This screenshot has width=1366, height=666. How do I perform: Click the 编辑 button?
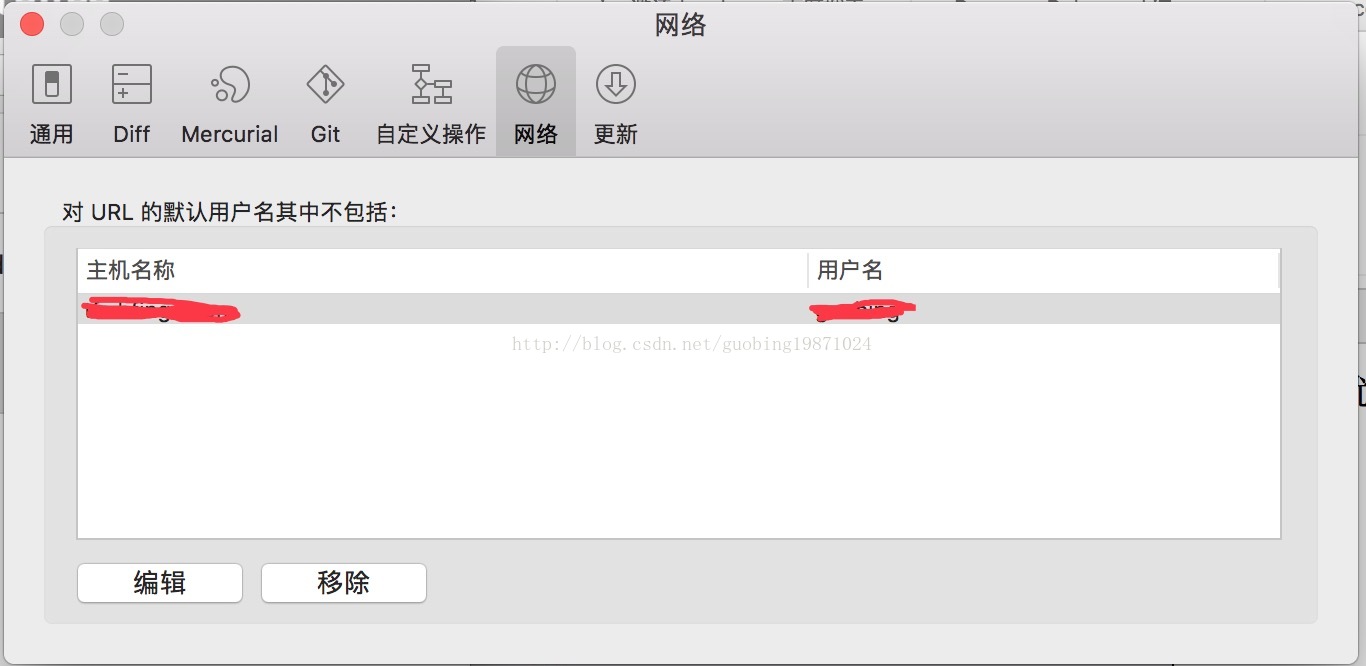click(x=160, y=583)
